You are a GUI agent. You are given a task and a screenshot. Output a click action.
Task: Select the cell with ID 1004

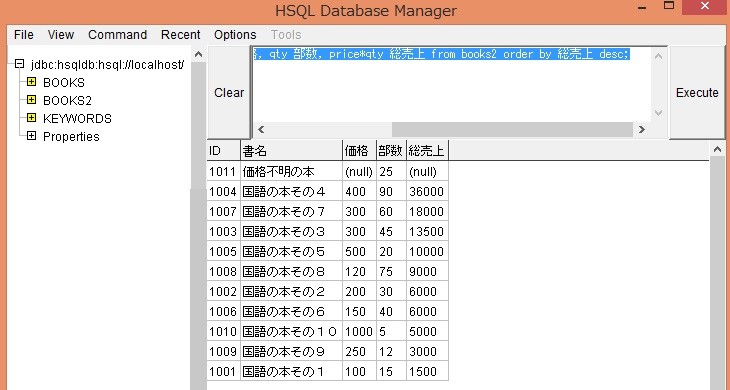[x=224, y=192]
